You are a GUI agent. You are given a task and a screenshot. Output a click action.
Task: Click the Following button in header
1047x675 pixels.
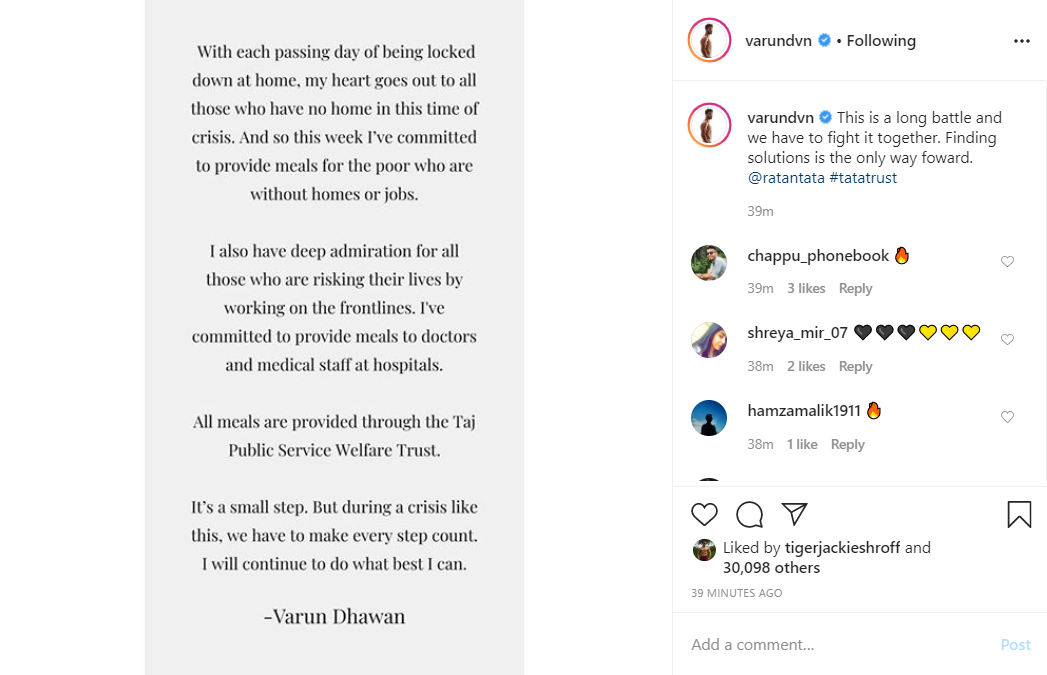coord(881,41)
